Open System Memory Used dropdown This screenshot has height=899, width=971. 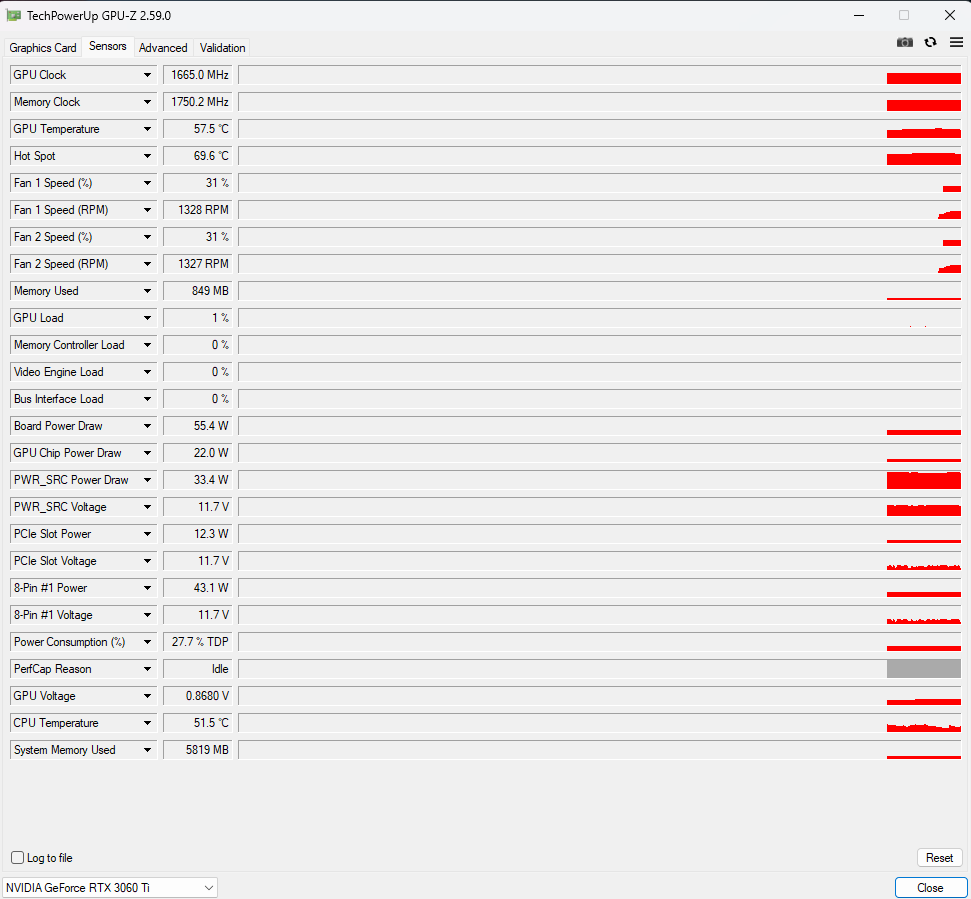(147, 750)
